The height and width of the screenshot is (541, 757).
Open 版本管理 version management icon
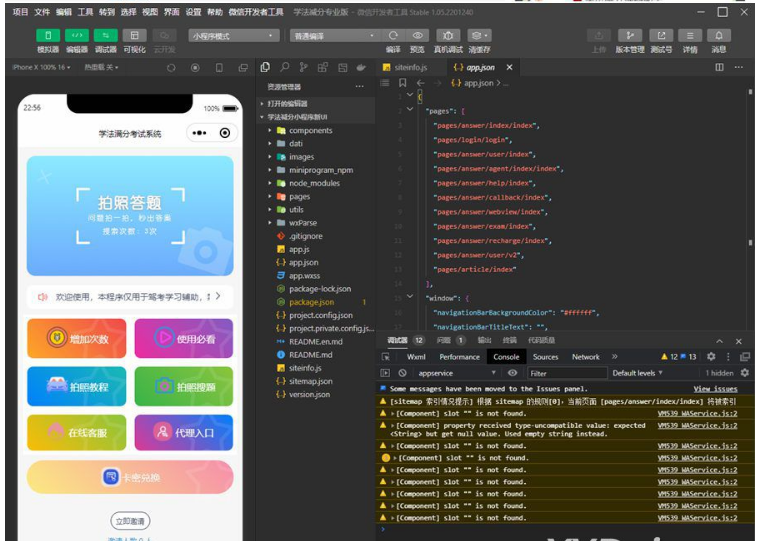point(629,35)
